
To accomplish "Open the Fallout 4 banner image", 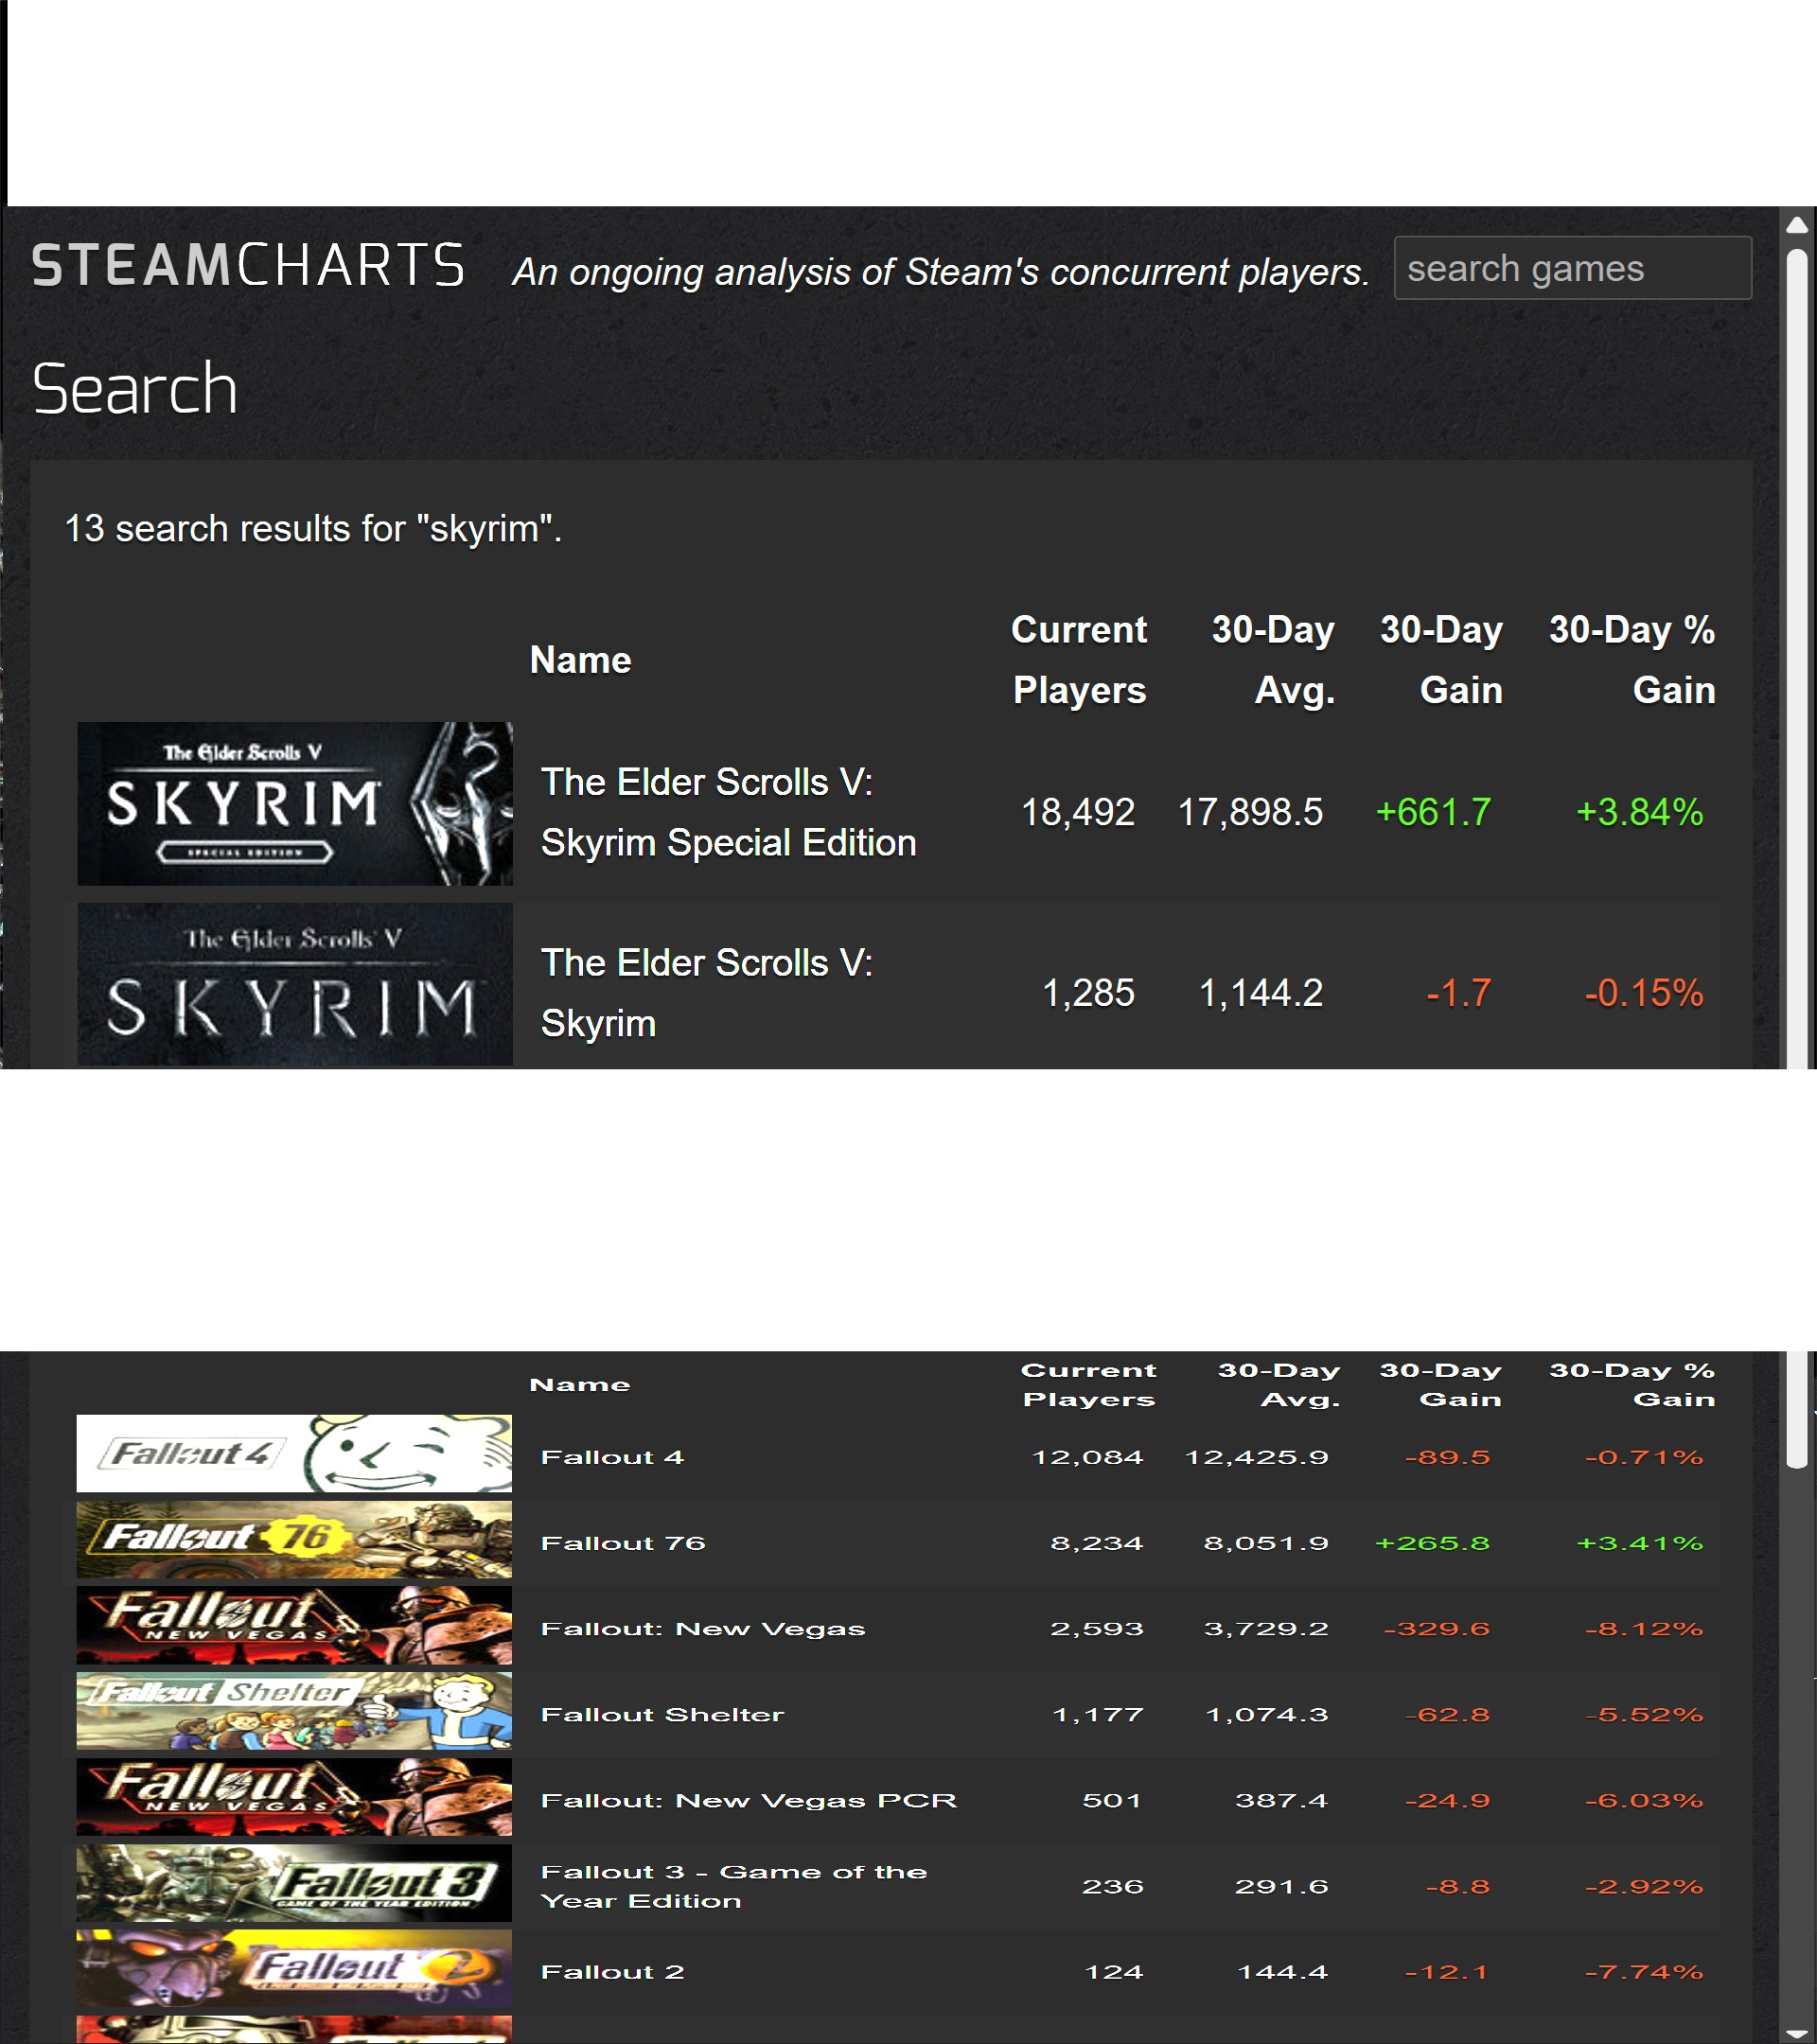I will tap(294, 1453).
